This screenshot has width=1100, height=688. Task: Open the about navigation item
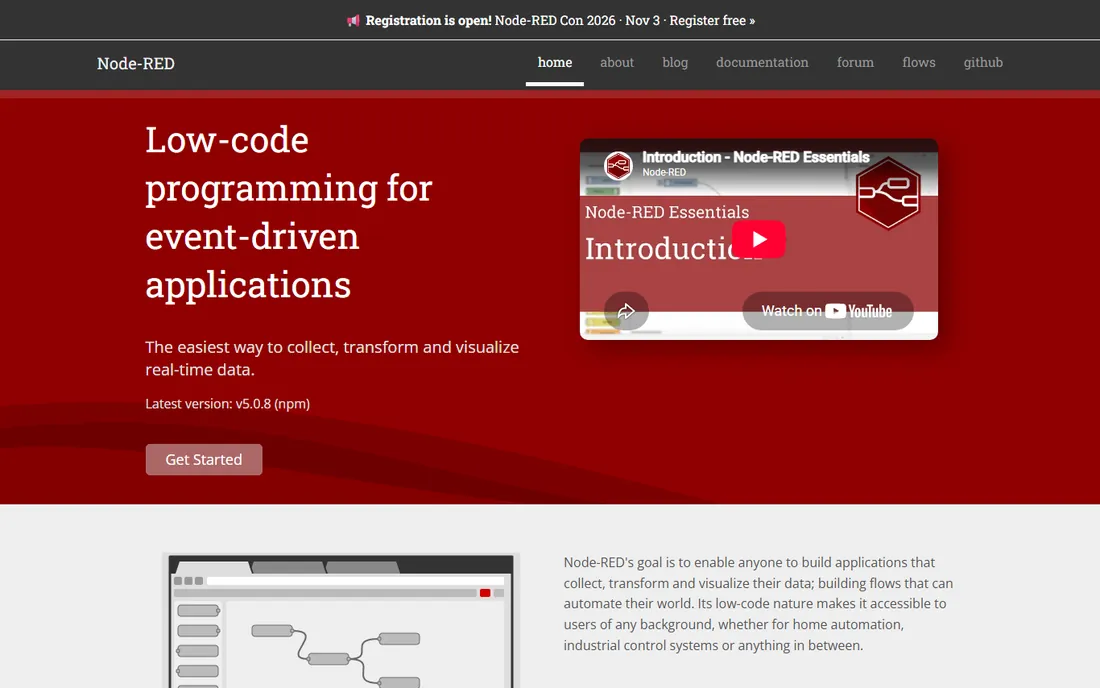point(617,62)
